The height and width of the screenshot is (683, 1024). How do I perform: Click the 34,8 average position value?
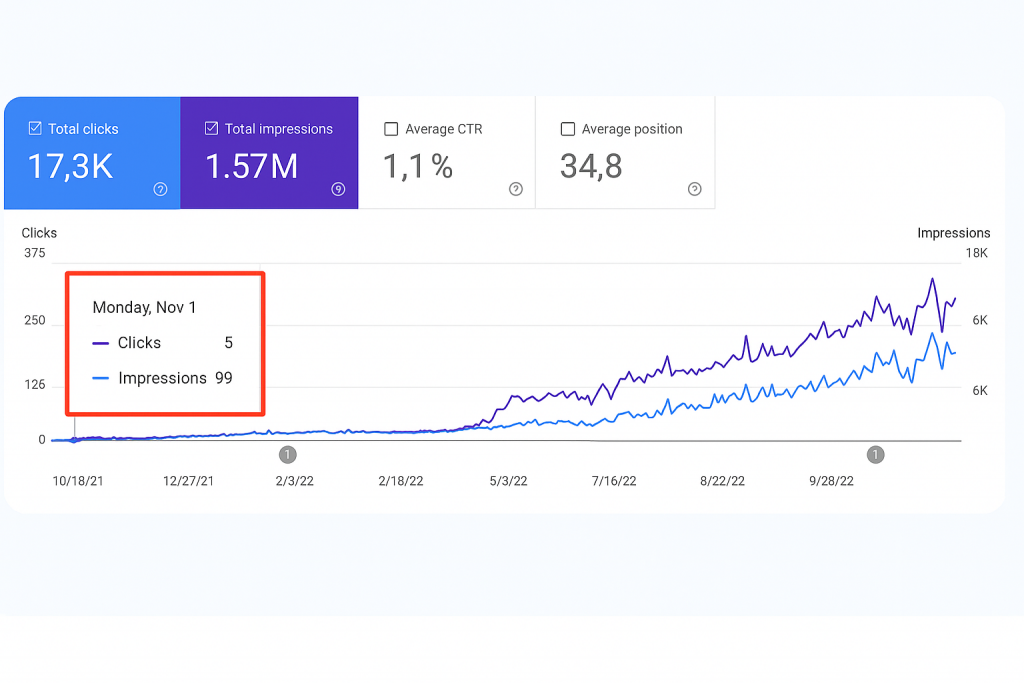[591, 167]
